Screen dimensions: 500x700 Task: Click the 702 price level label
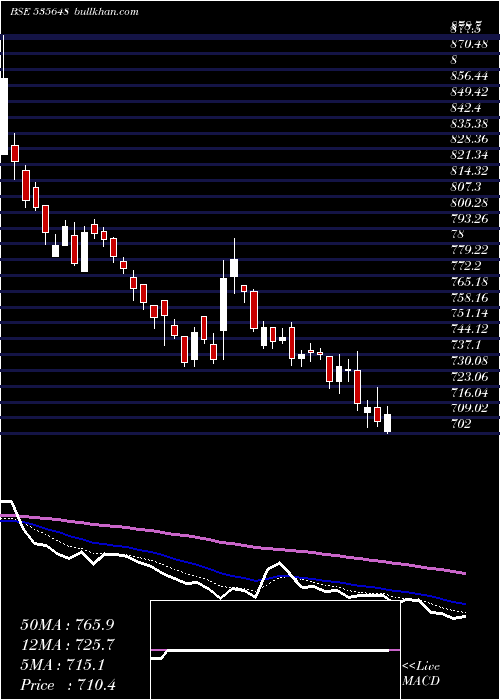(x=460, y=425)
